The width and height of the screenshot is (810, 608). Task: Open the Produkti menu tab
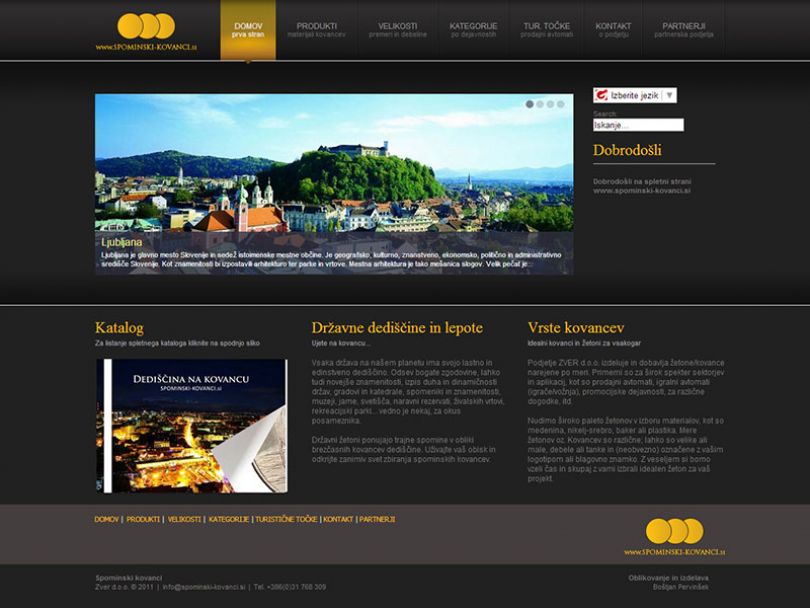(316, 29)
